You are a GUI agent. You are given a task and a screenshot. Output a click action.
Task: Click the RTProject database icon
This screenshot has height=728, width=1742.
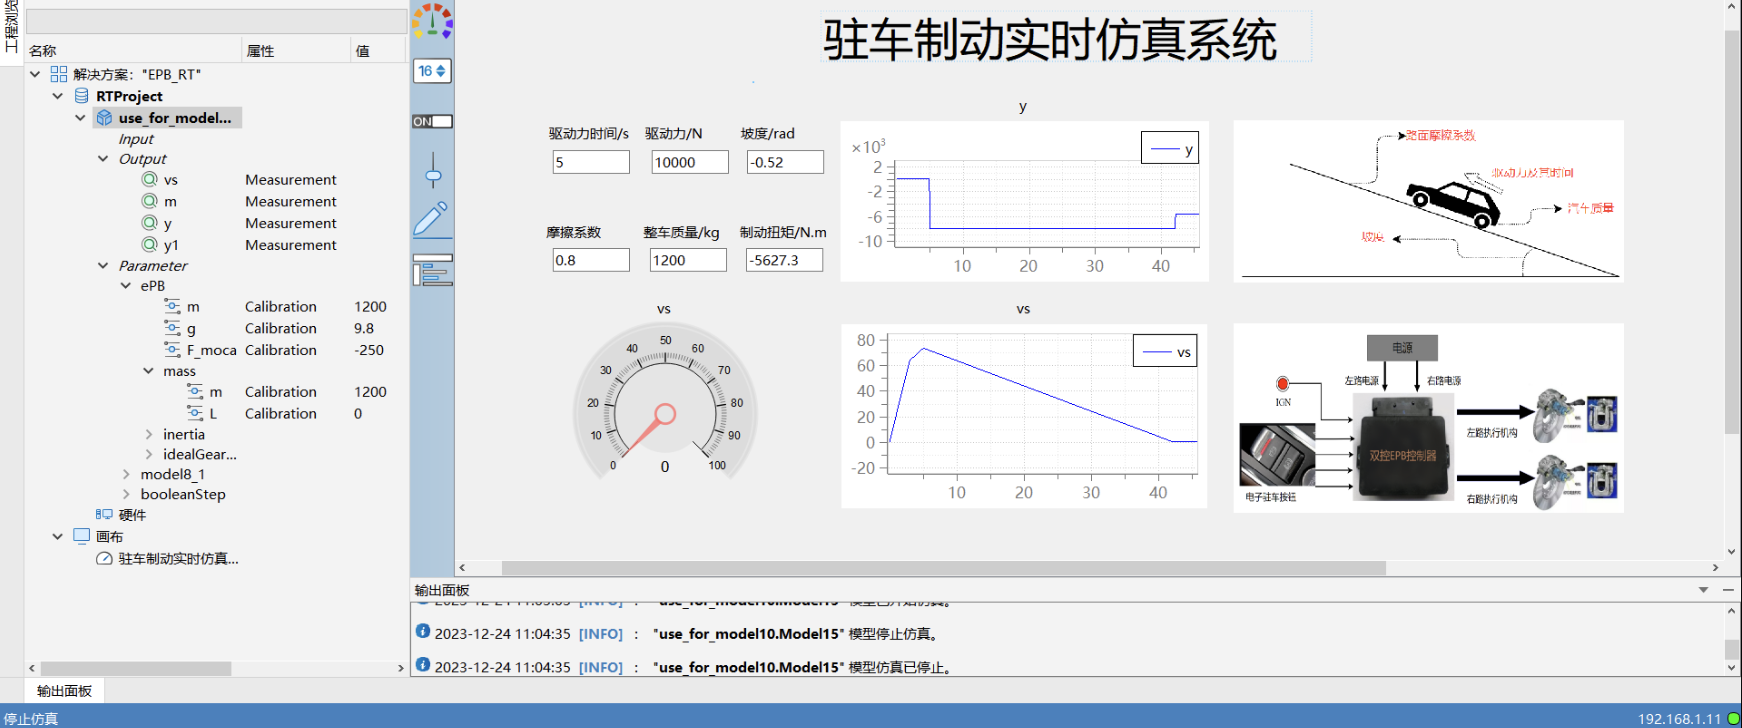[82, 96]
